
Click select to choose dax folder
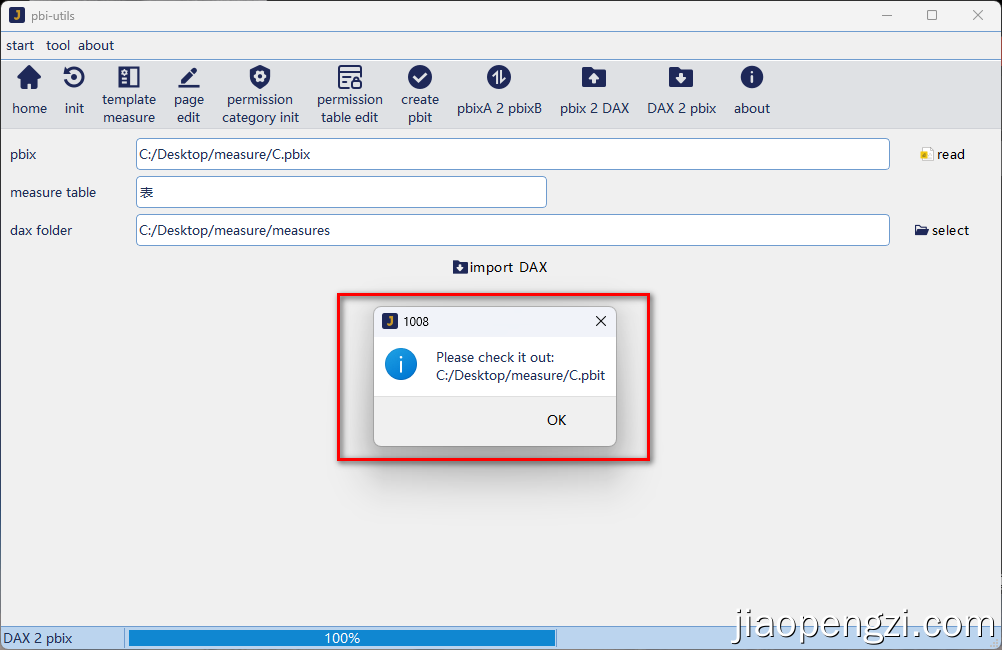click(942, 230)
